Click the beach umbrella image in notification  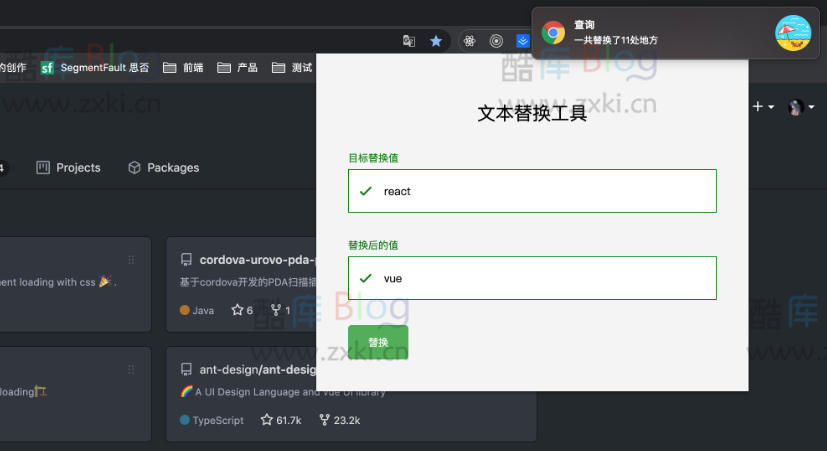(793, 33)
